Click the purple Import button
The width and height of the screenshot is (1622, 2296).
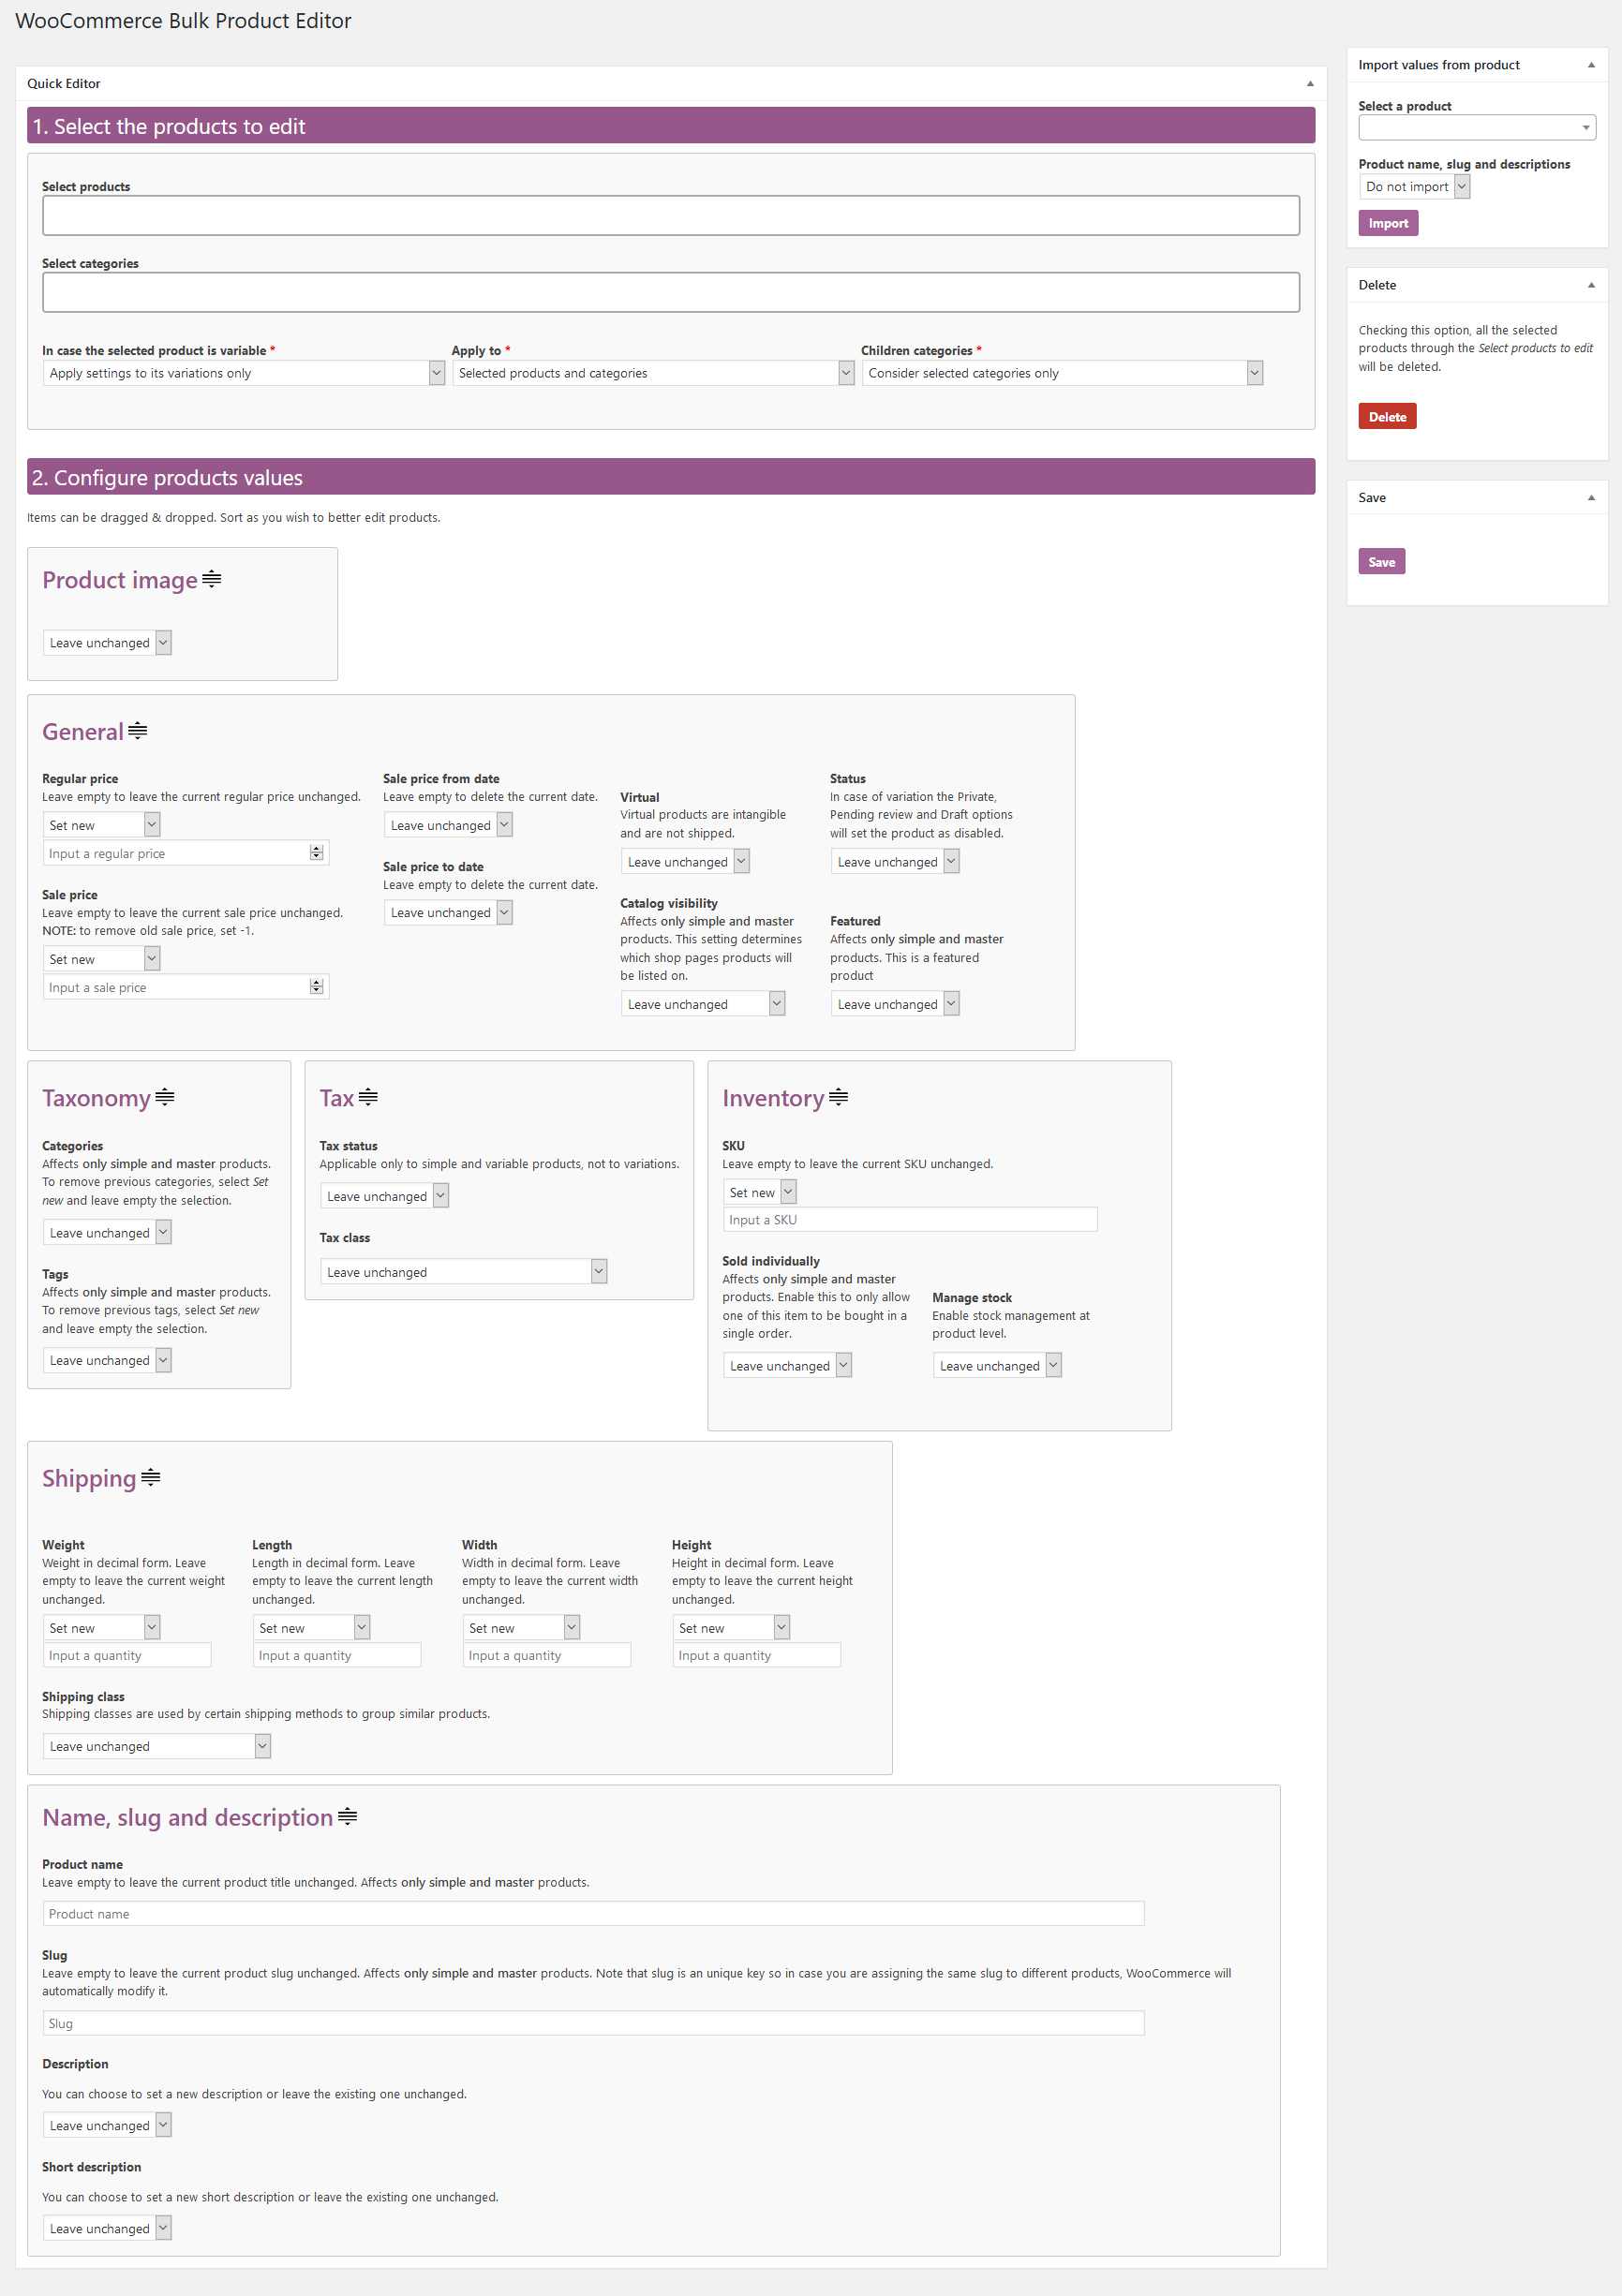coord(1388,223)
